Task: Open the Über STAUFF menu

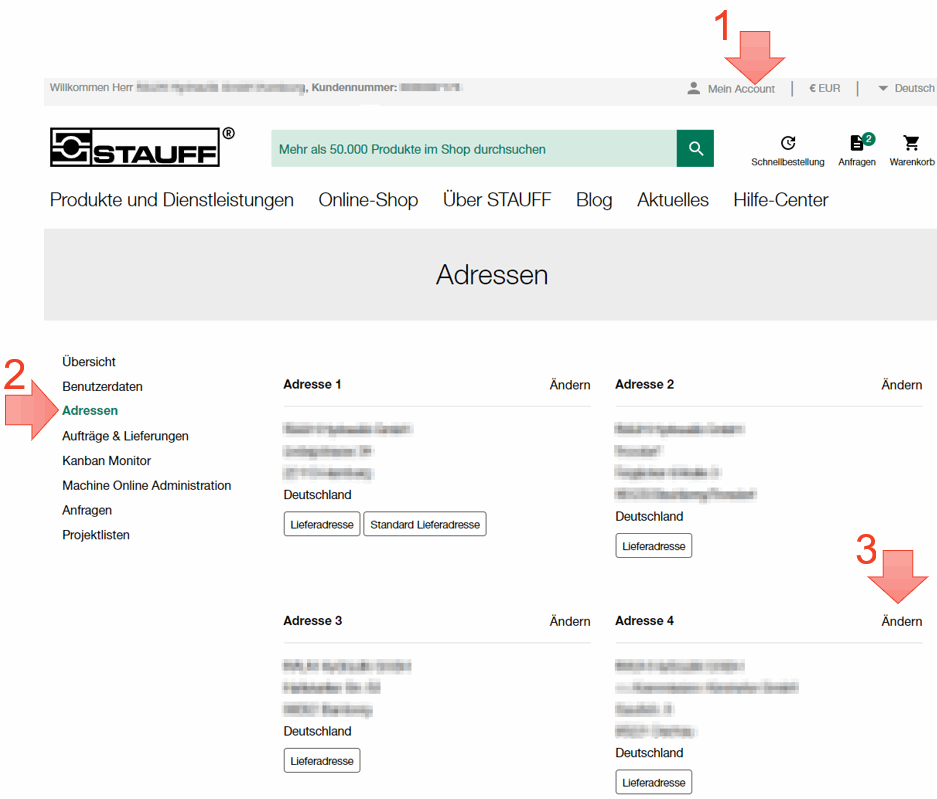Action: 497,200
